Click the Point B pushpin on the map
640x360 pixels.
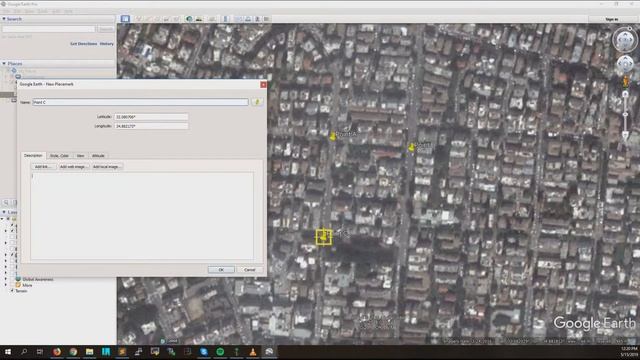(x=411, y=147)
